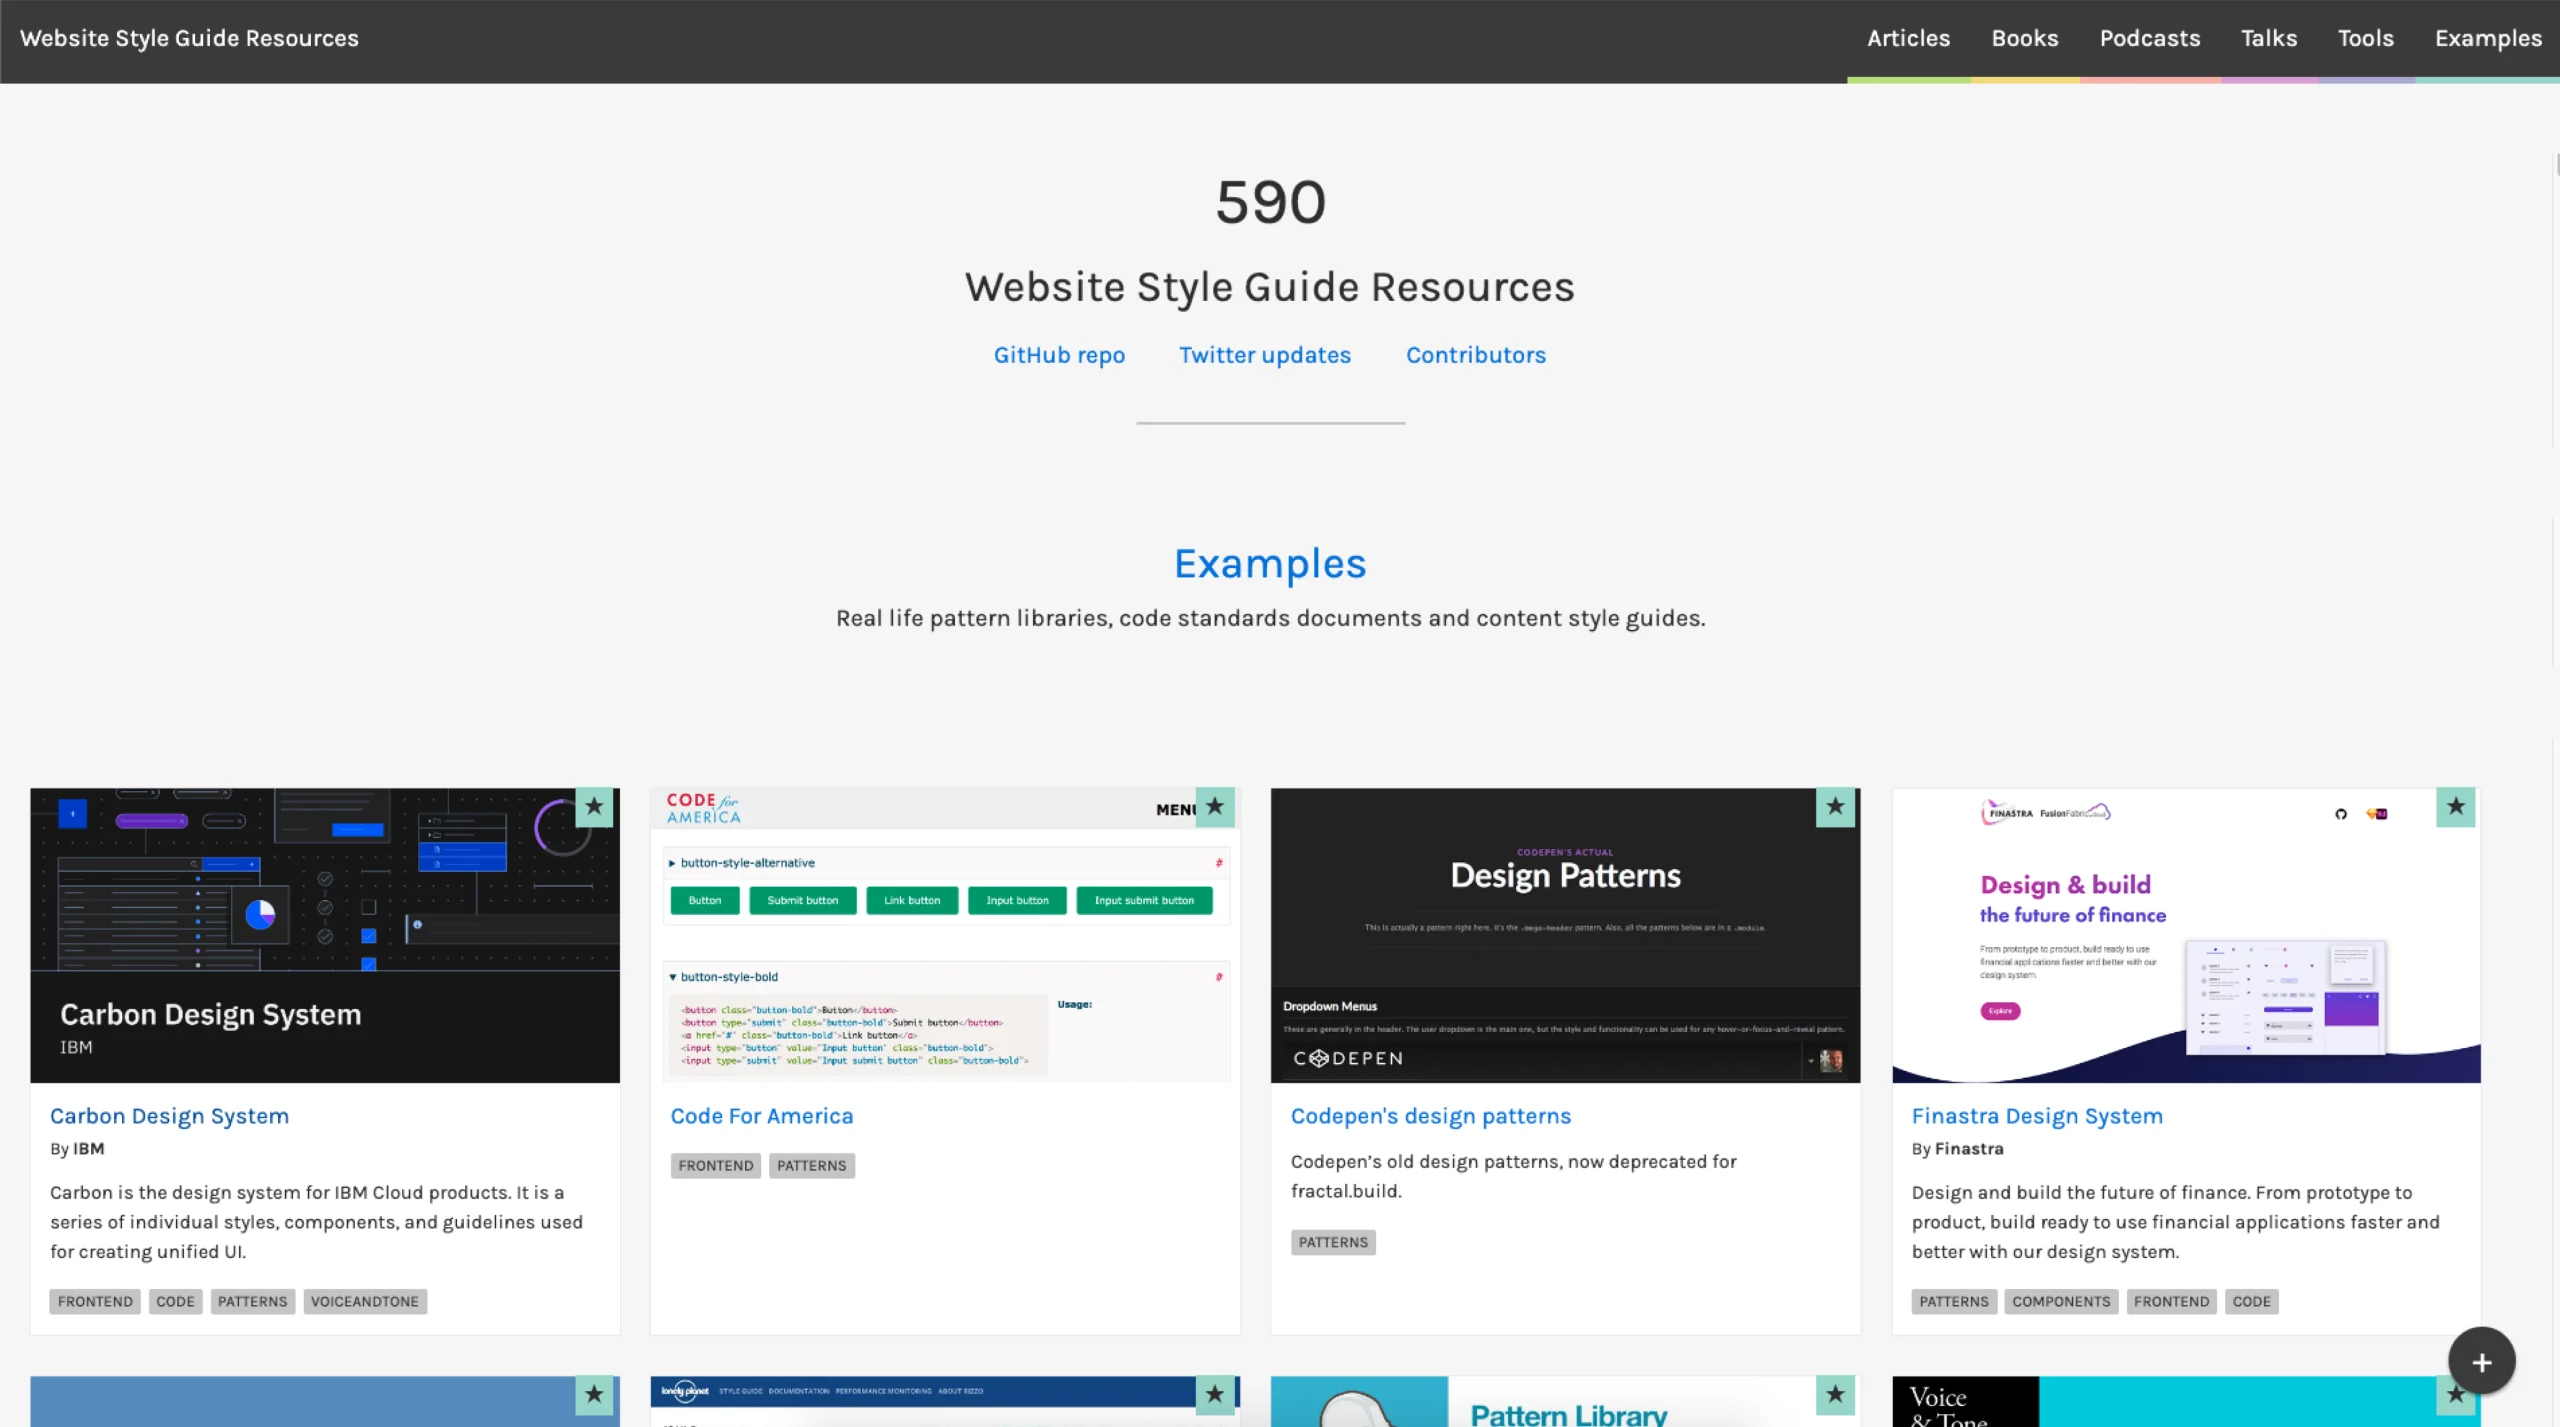This screenshot has height=1427, width=2560.
Task: Click PATTERNS tag on Code For America card
Action: point(811,1166)
